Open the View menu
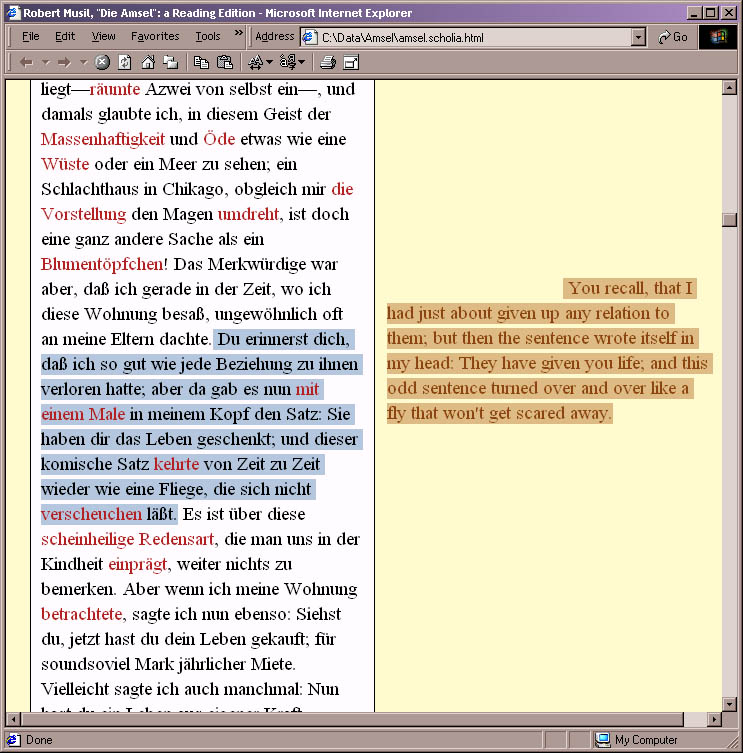Viewport: 743px width, 753px height. click(x=103, y=36)
